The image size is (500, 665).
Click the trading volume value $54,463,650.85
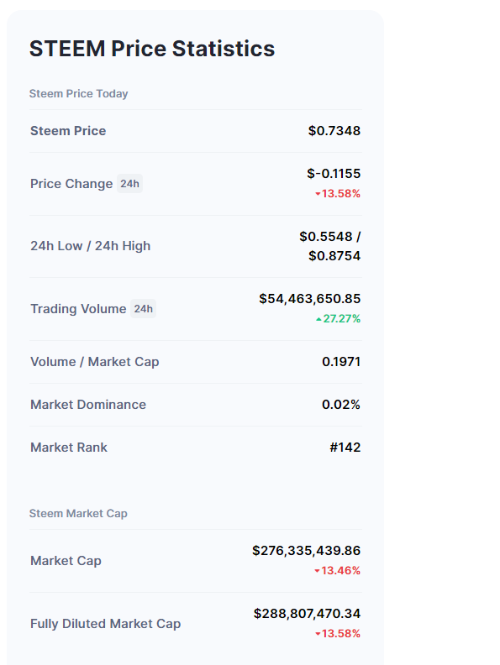click(310, 299)
